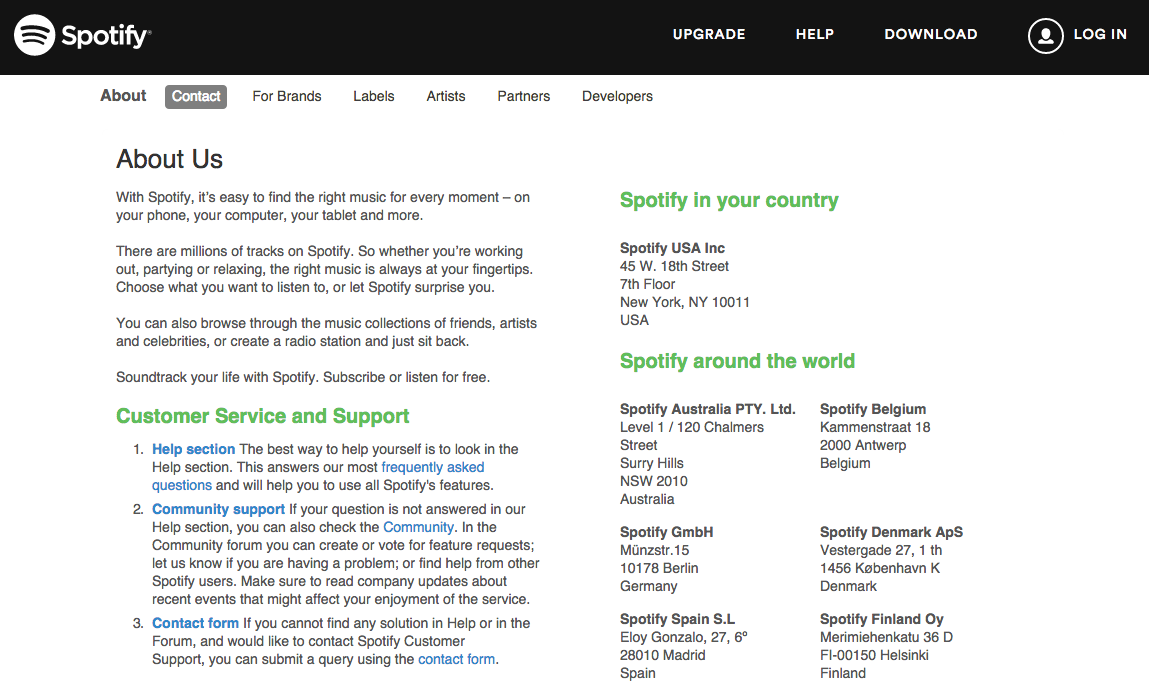Open the inline Community link
The width and height of the screenshot is (1149, 686).
(418, 528)
